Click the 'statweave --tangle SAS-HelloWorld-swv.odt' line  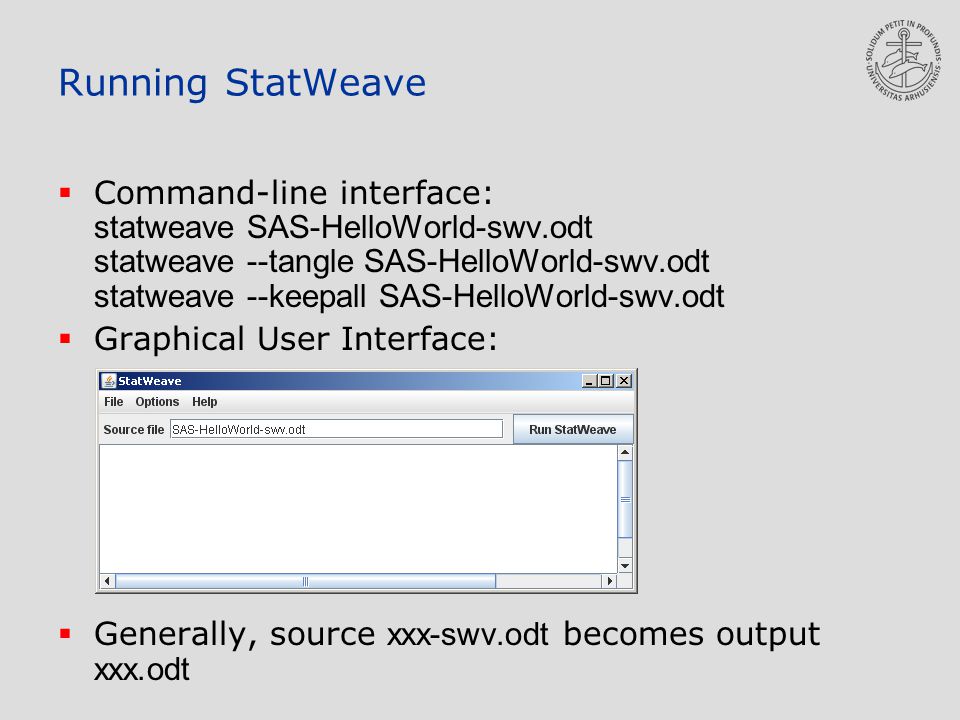pyautogui.click(x=402, y=262)
